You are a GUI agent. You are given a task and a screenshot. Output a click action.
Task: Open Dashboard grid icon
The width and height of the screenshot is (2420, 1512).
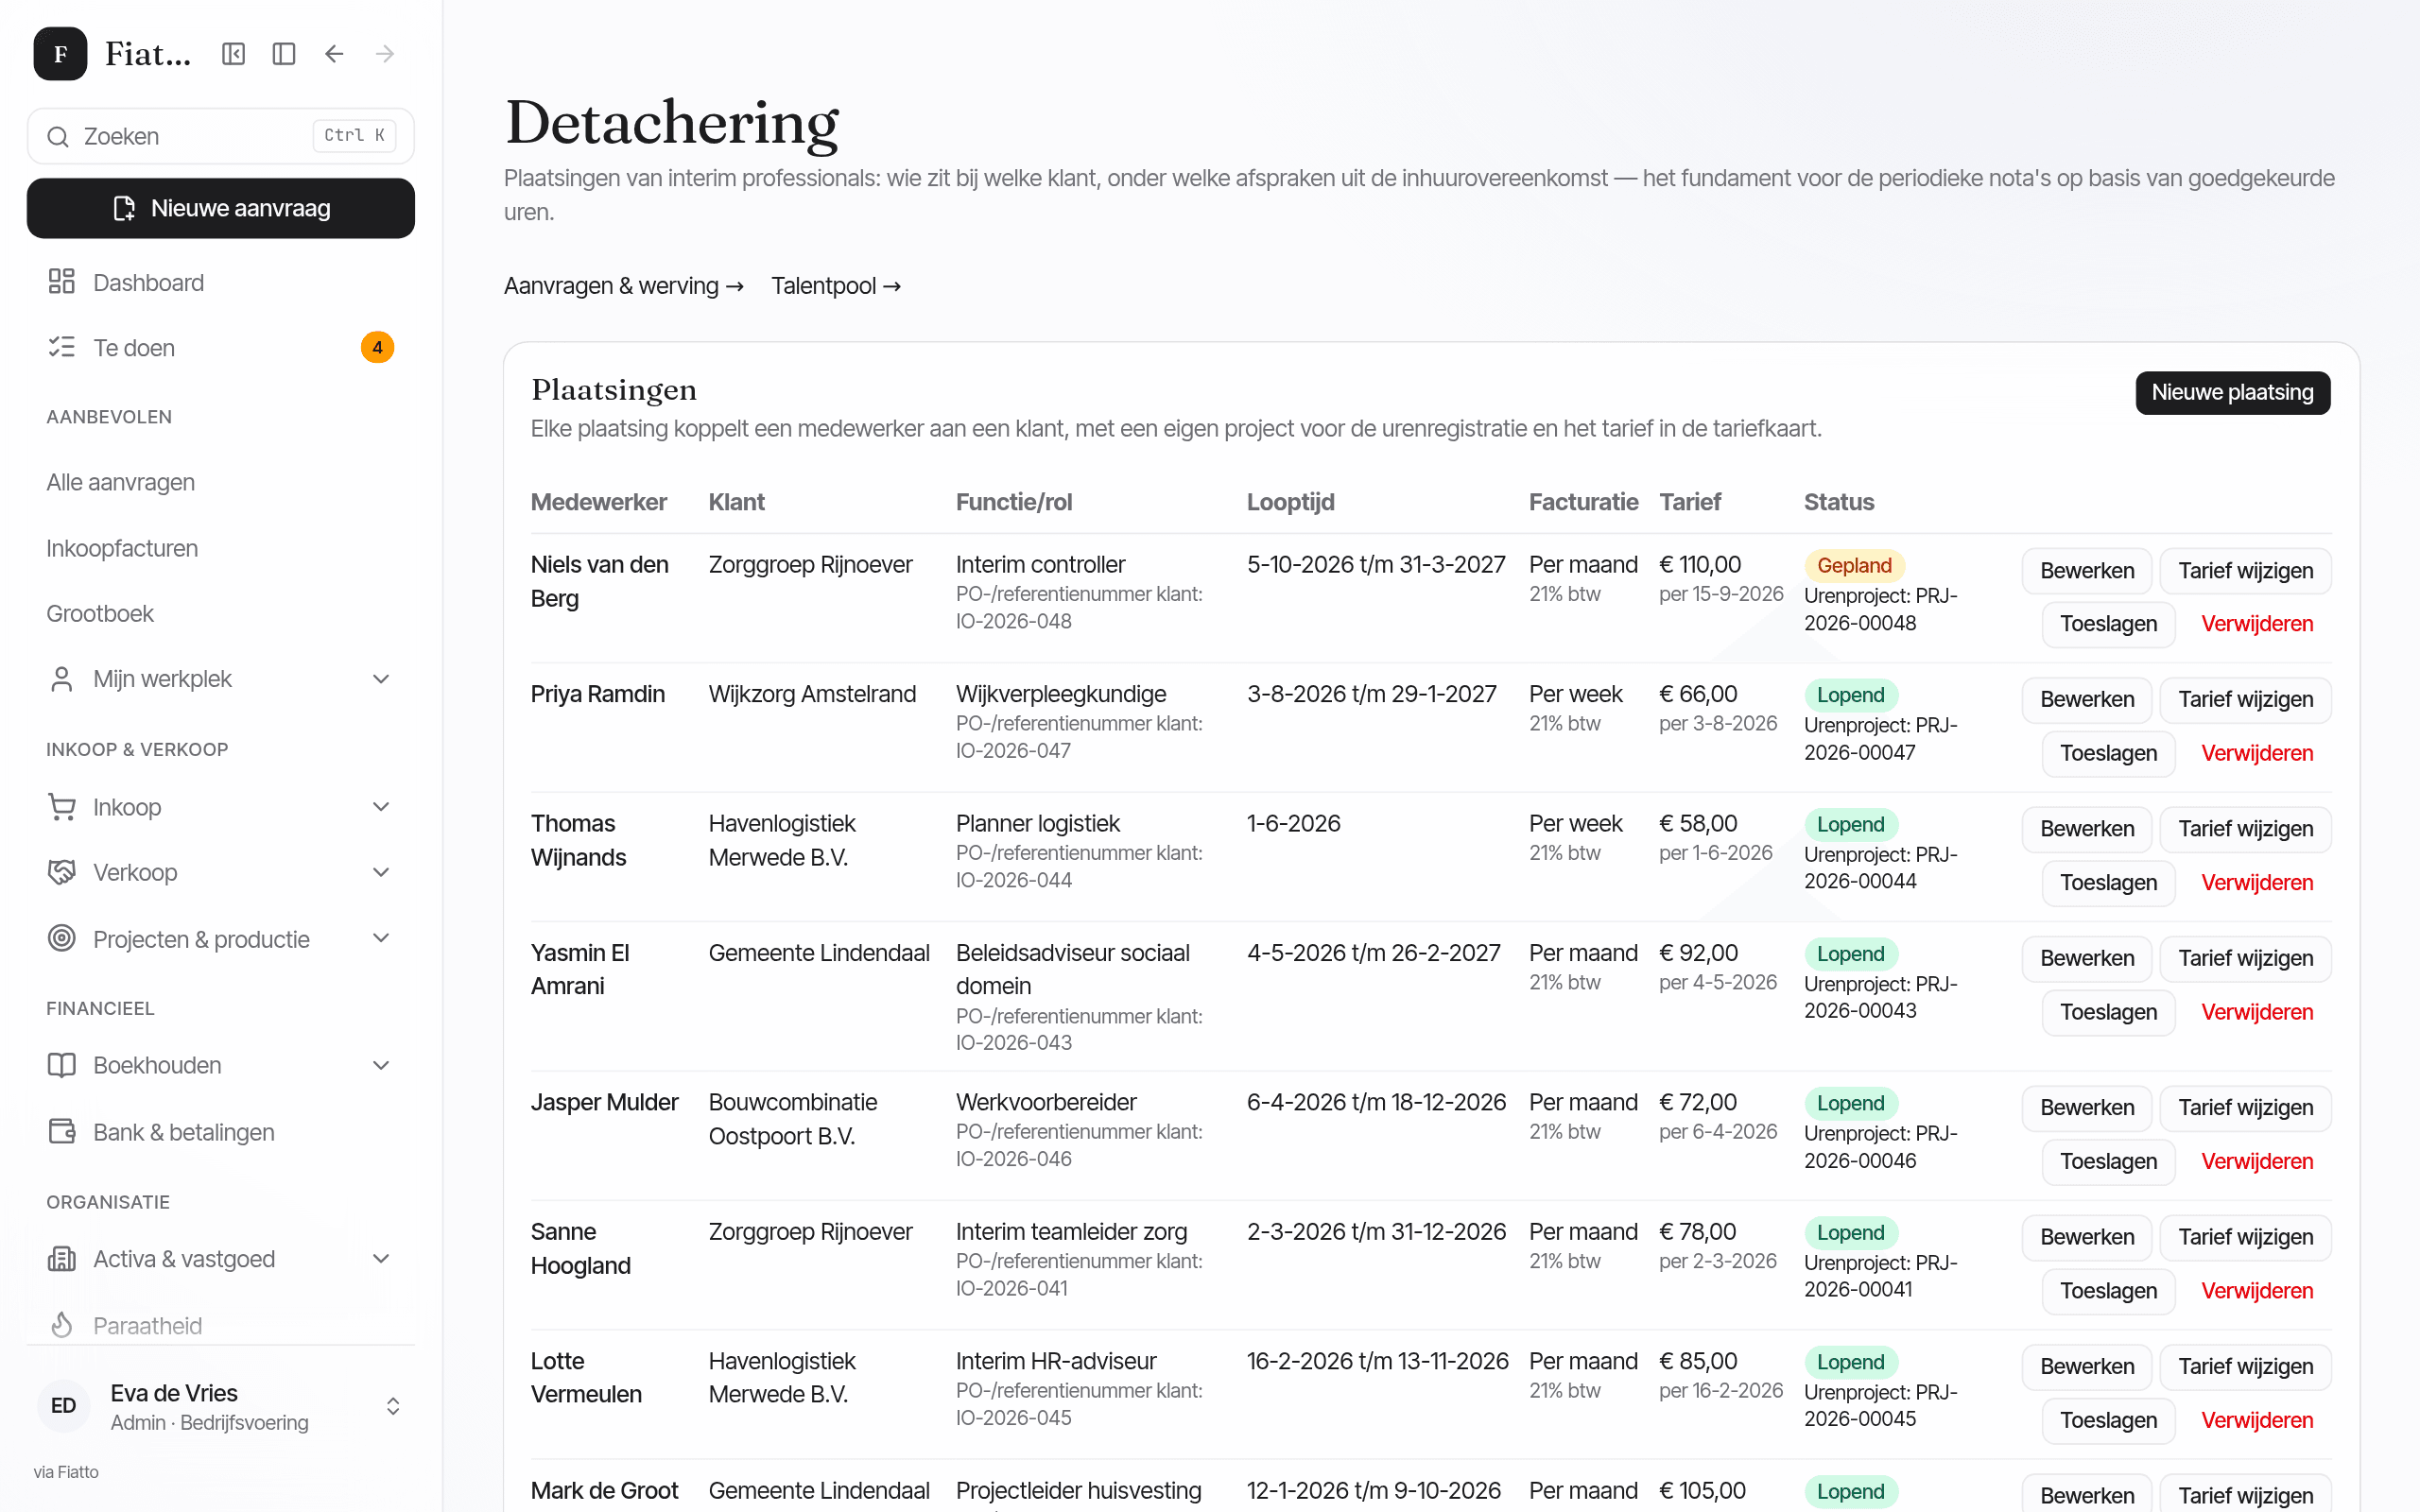pyautogui.click(x=62, y=282)
